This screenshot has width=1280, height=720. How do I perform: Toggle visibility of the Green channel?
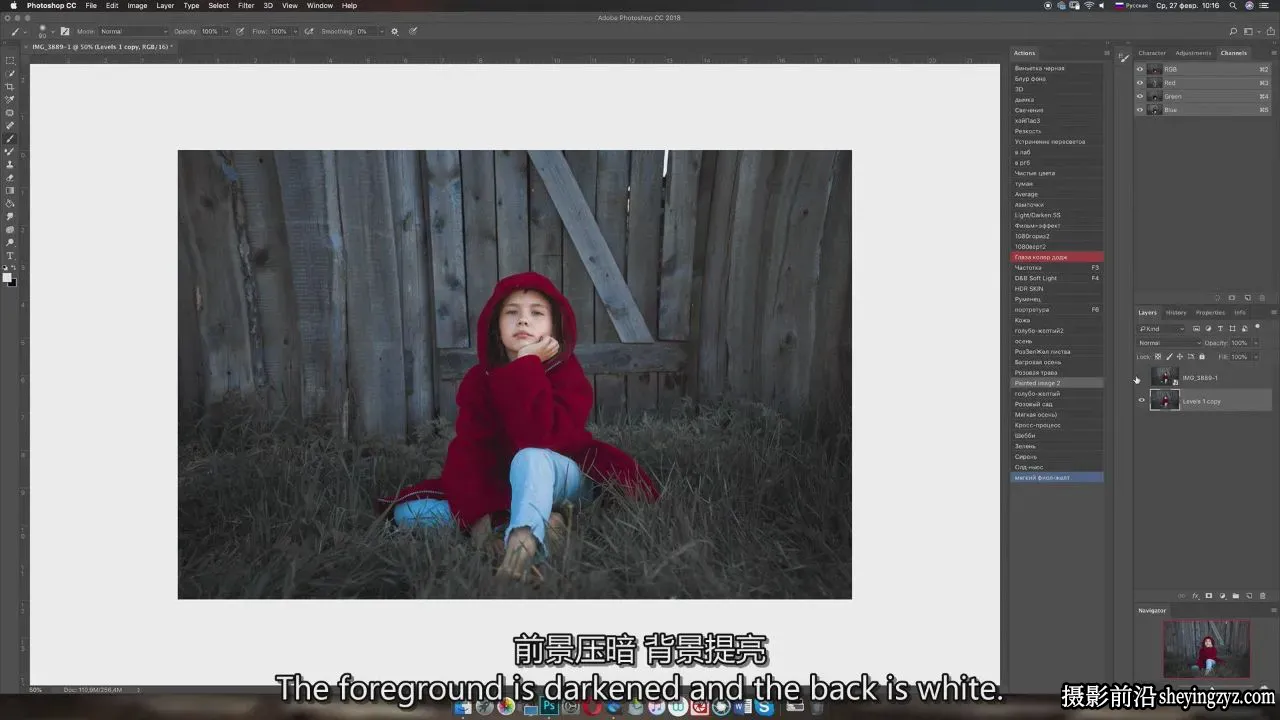point(1140,96)
